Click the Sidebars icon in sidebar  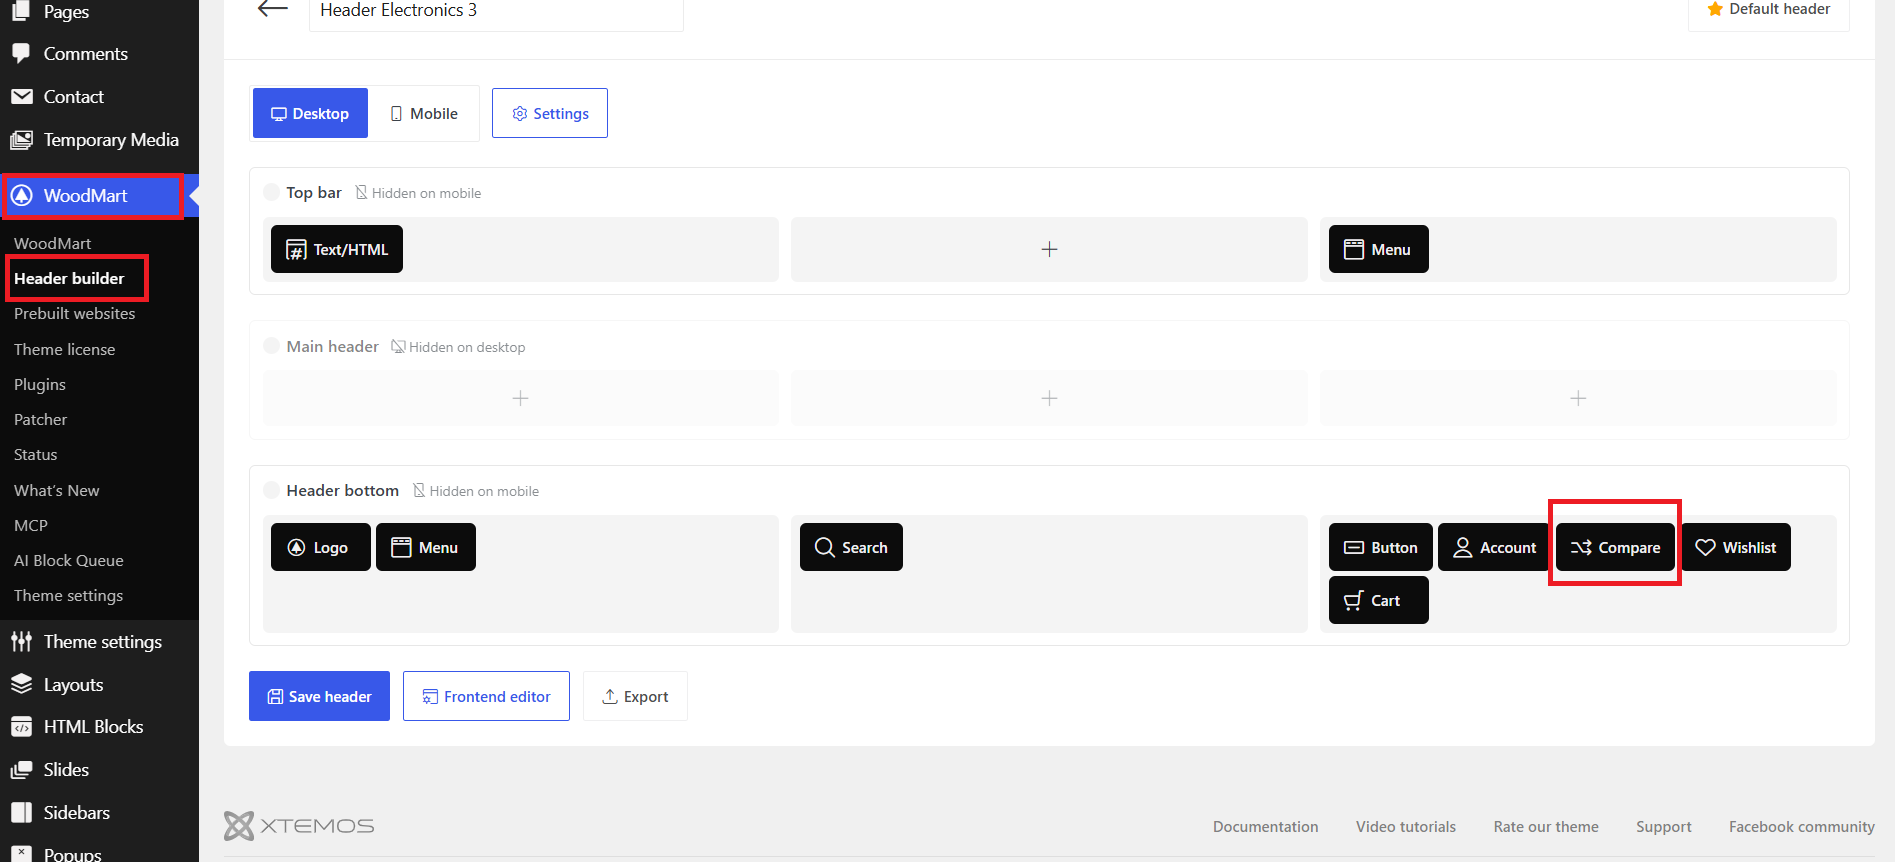coord(21,812)
